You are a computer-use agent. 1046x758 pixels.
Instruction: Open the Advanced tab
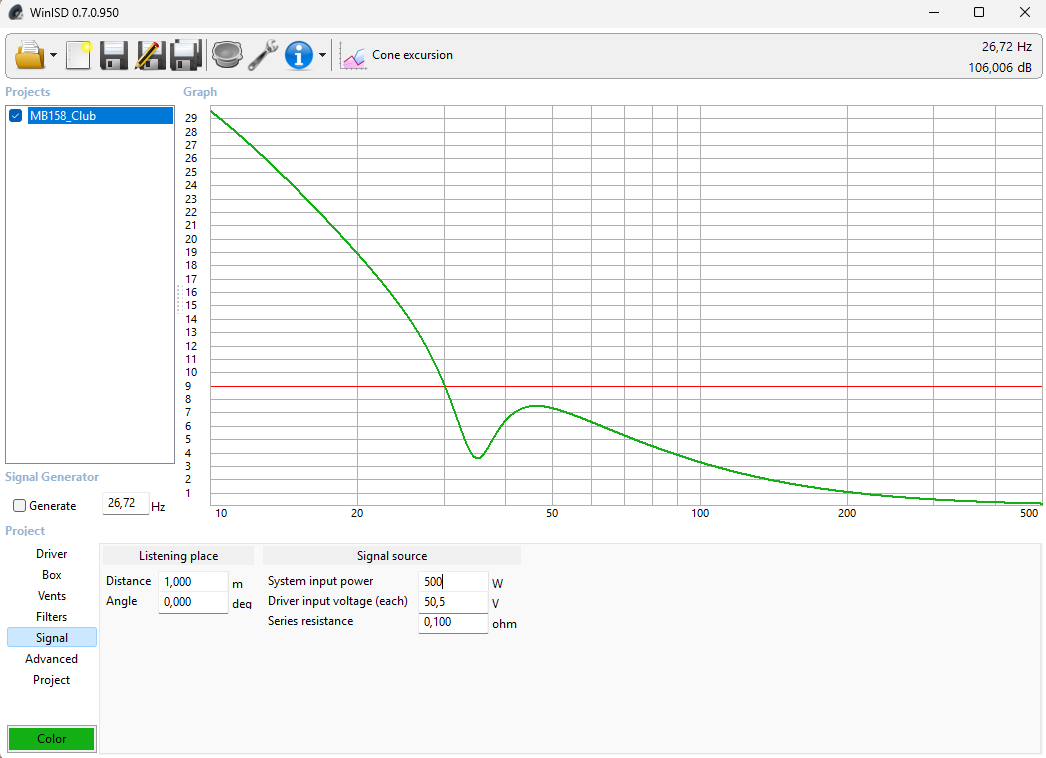[51, 659]
